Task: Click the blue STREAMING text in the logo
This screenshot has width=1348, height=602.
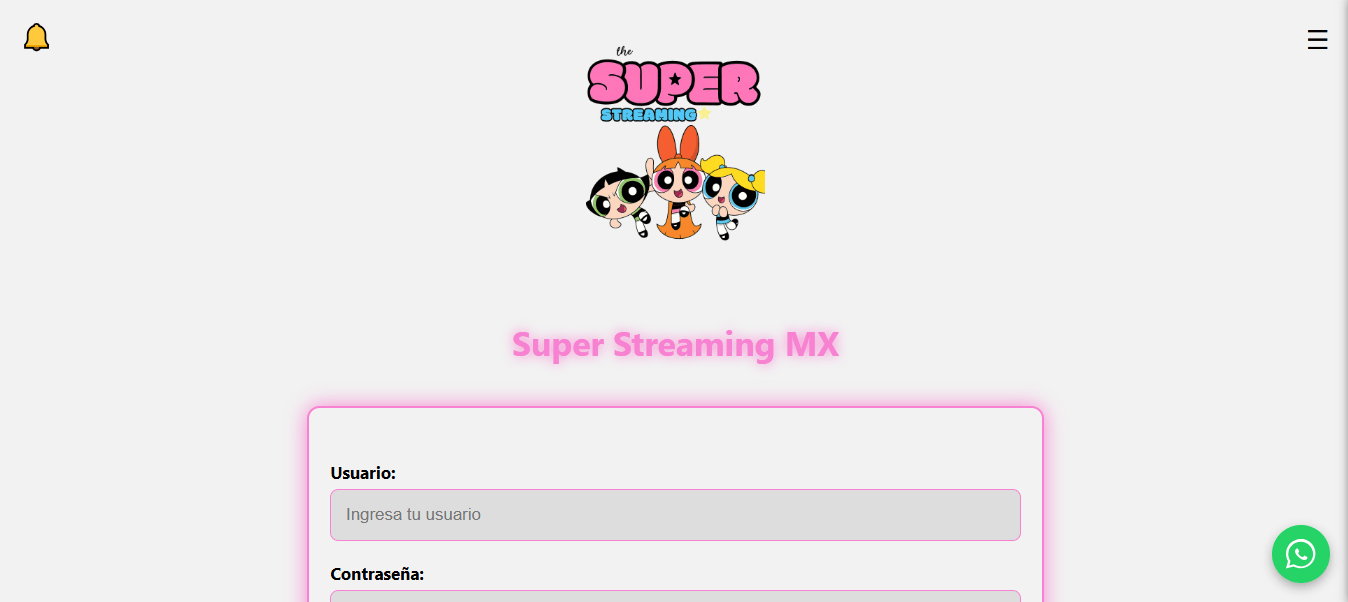Action: 648,115
